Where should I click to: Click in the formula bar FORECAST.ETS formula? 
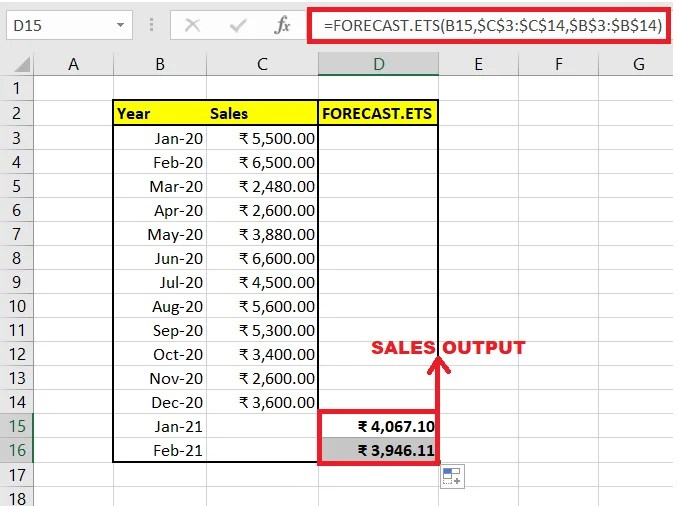[493, 26]
